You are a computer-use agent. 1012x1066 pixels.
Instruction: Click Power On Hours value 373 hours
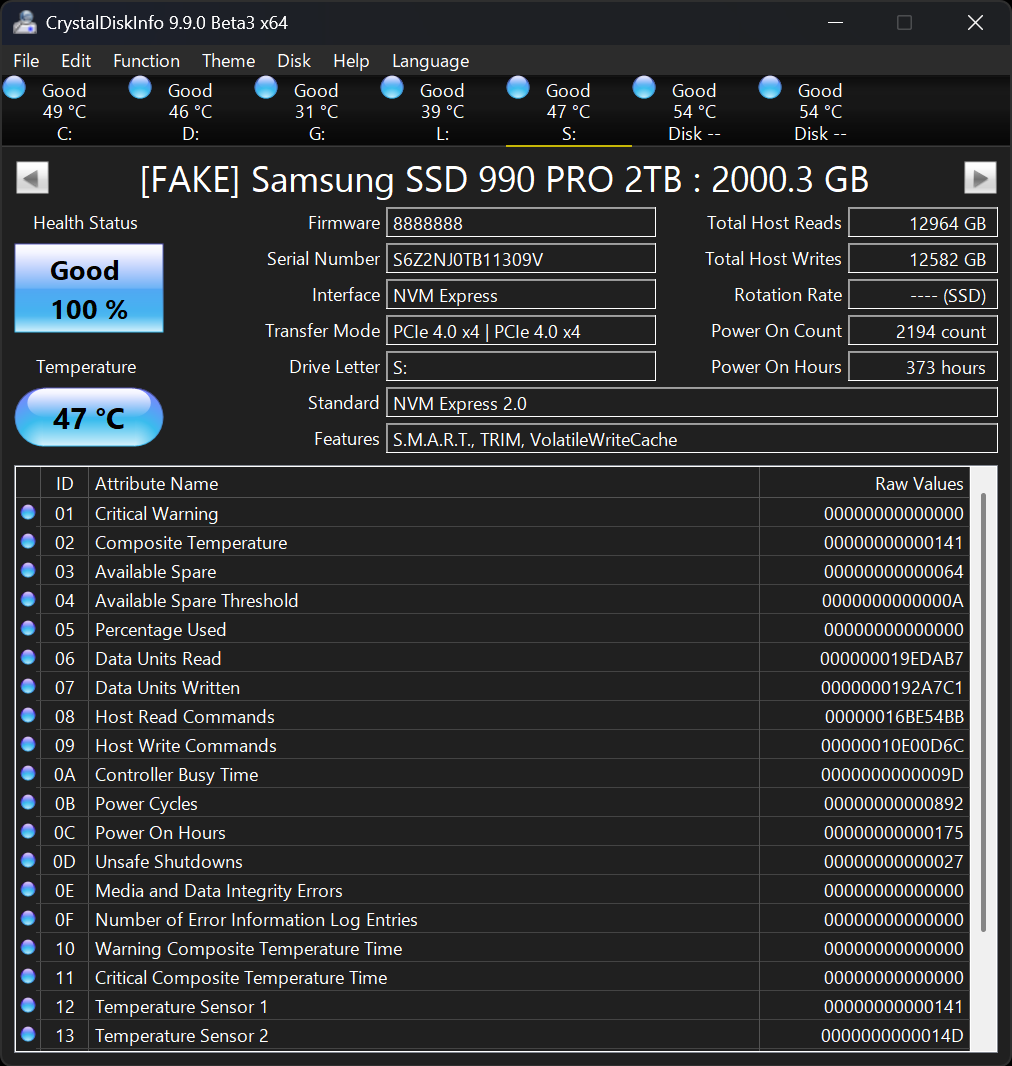tap(923, 367)
